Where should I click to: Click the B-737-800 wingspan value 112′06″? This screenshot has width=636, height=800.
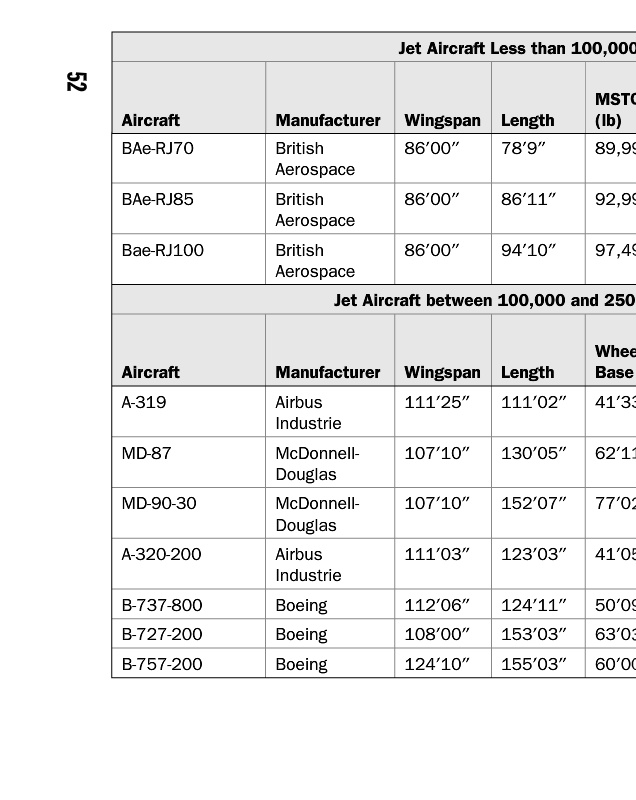(437, 606)
